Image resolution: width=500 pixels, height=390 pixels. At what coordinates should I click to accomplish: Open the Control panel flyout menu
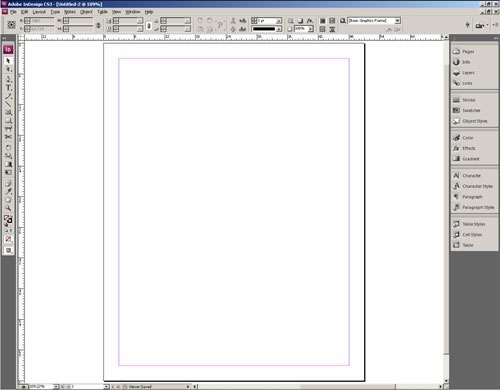point(495,25)
